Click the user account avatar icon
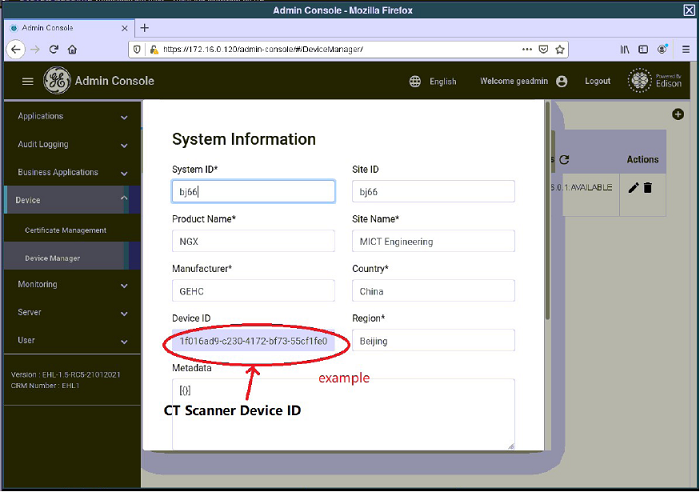The height and width of the screenshot is (492, 700). tap(561, 81)
